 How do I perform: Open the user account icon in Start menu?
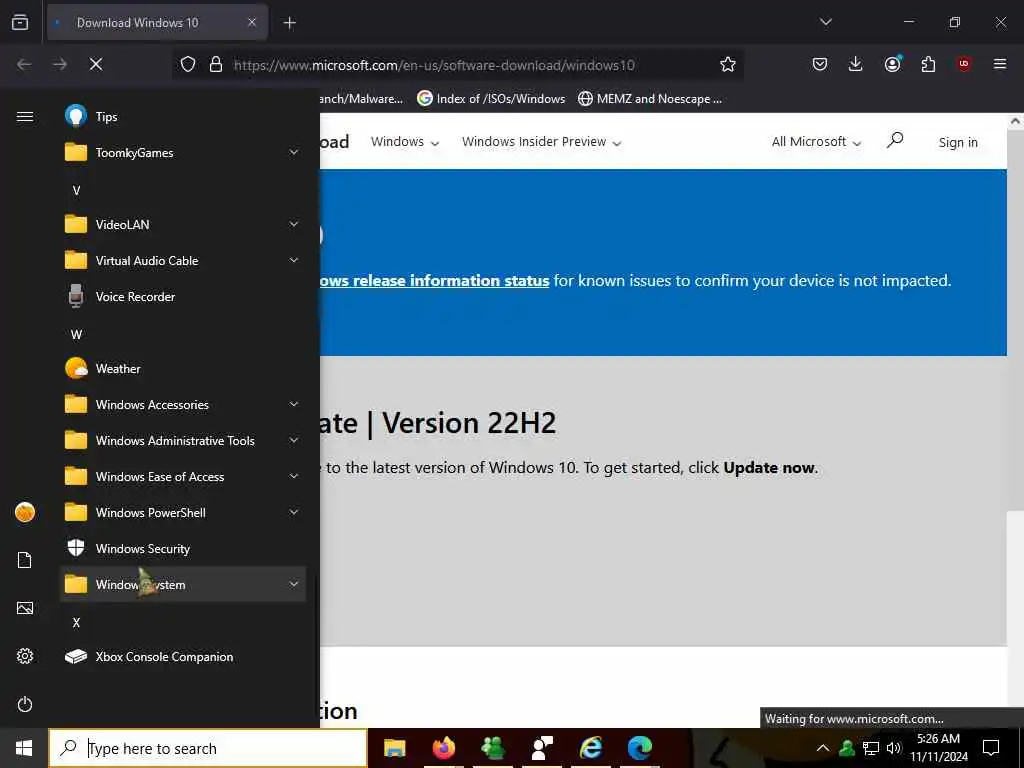point(25,512)
